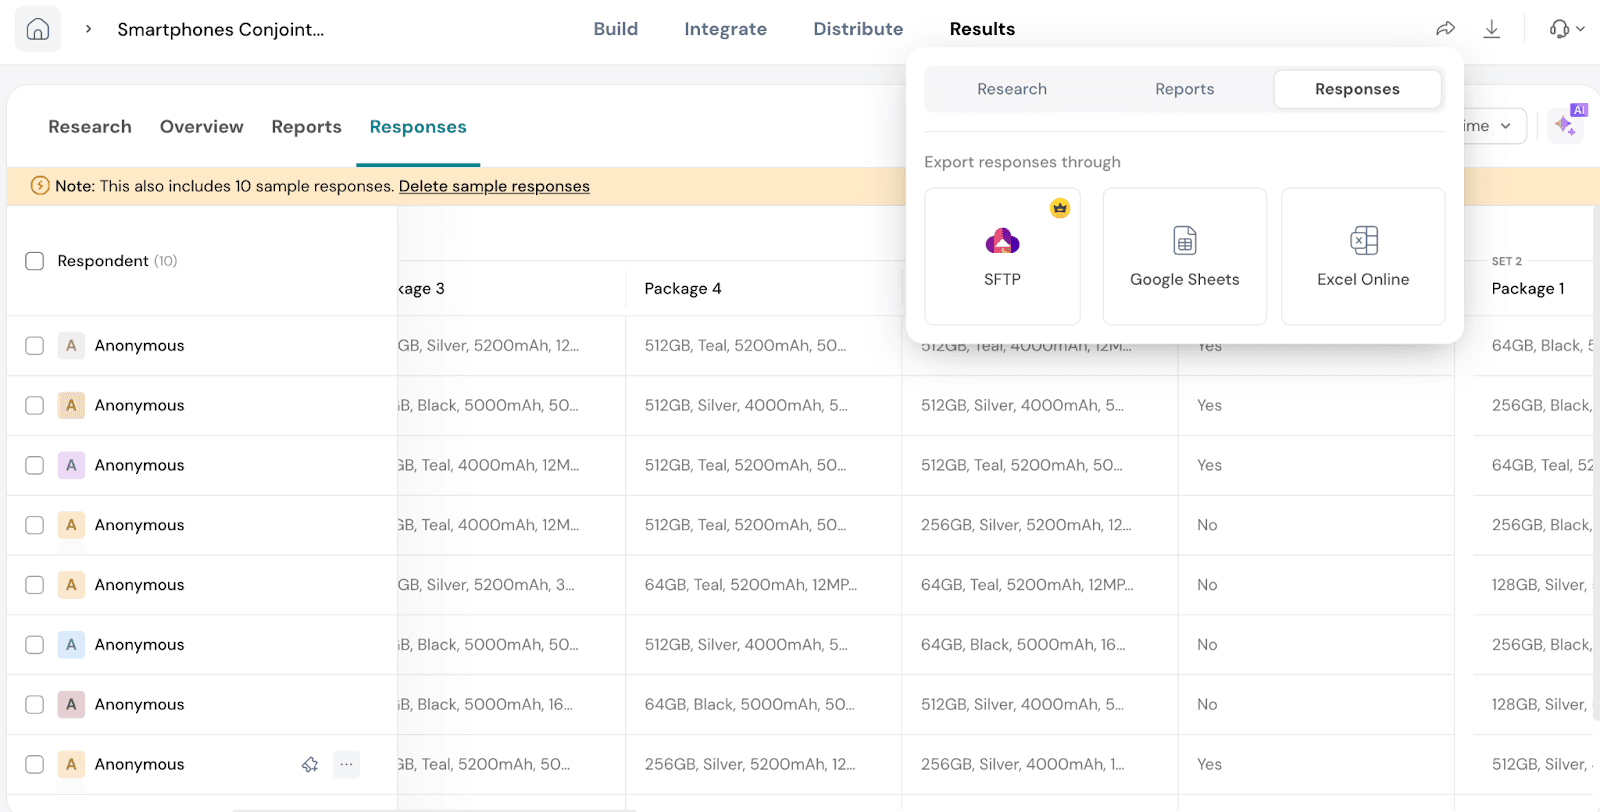1600x812 pixels.
Task: Click Delete sample responses link
Action: click(x=494, y=186)
